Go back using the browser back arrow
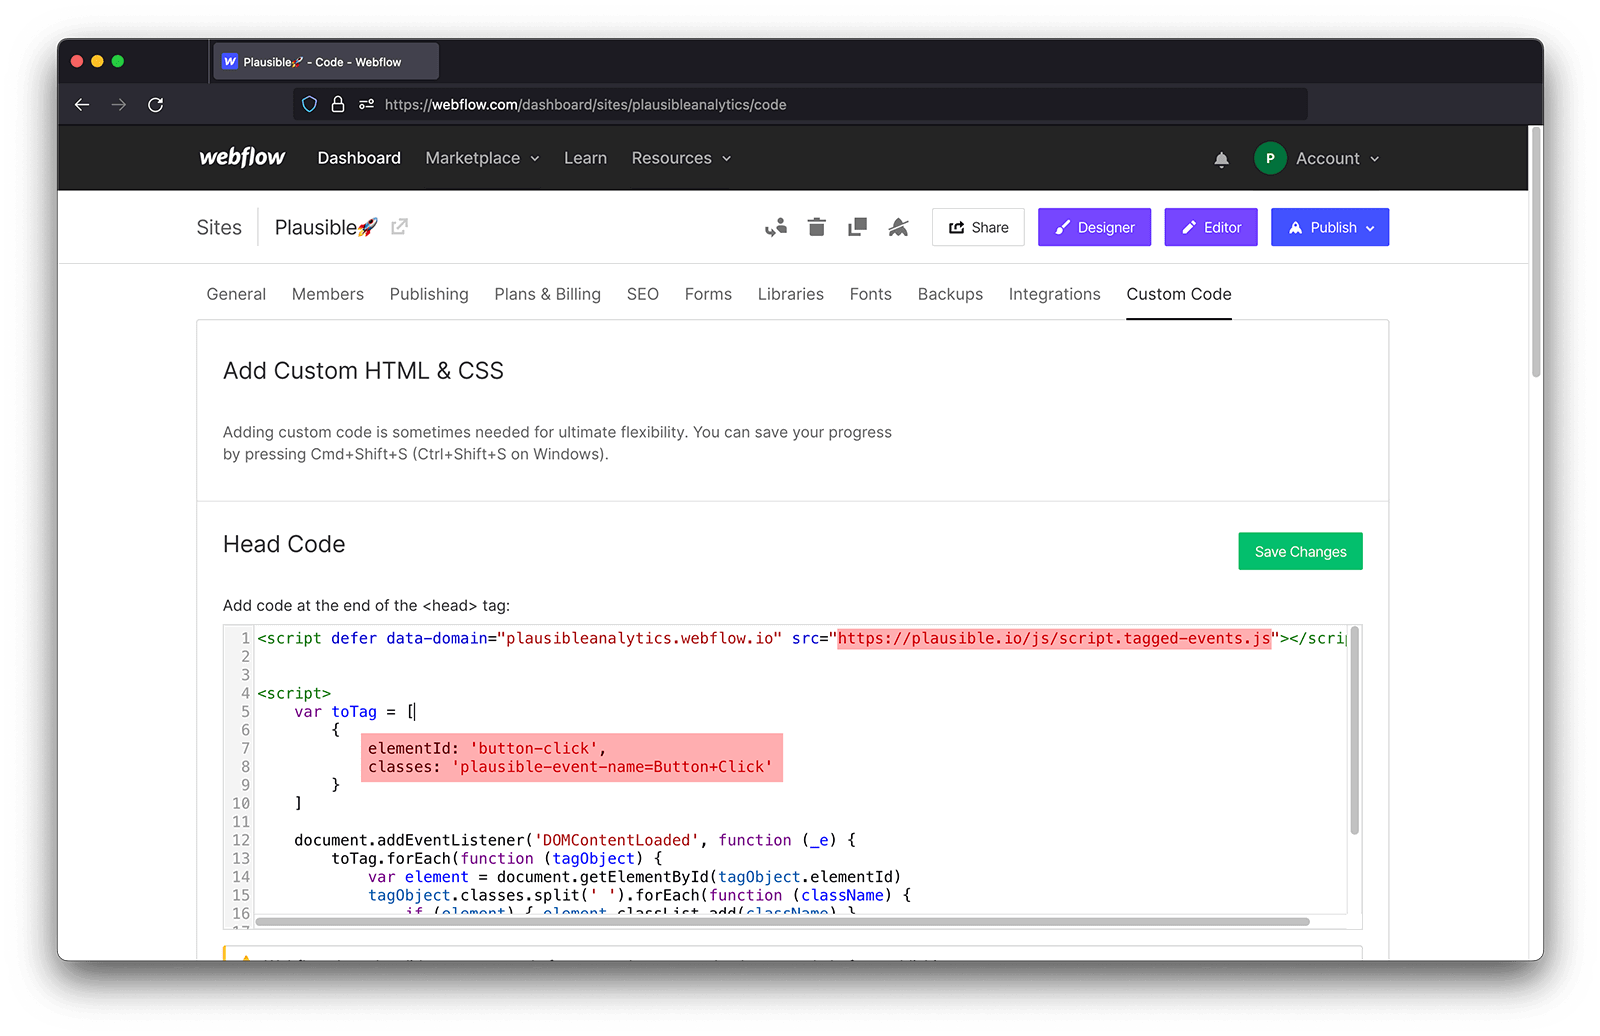 (81, 104)
